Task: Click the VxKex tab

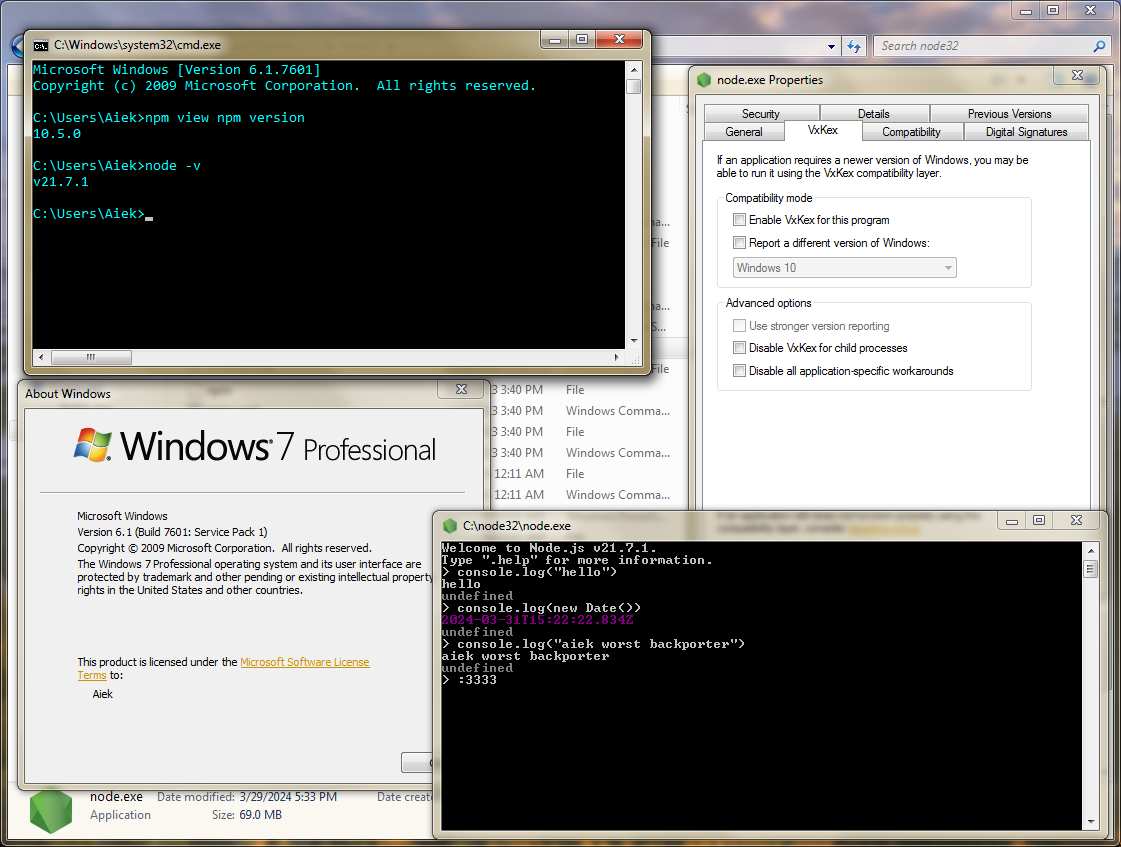Action: click(823, 130)
